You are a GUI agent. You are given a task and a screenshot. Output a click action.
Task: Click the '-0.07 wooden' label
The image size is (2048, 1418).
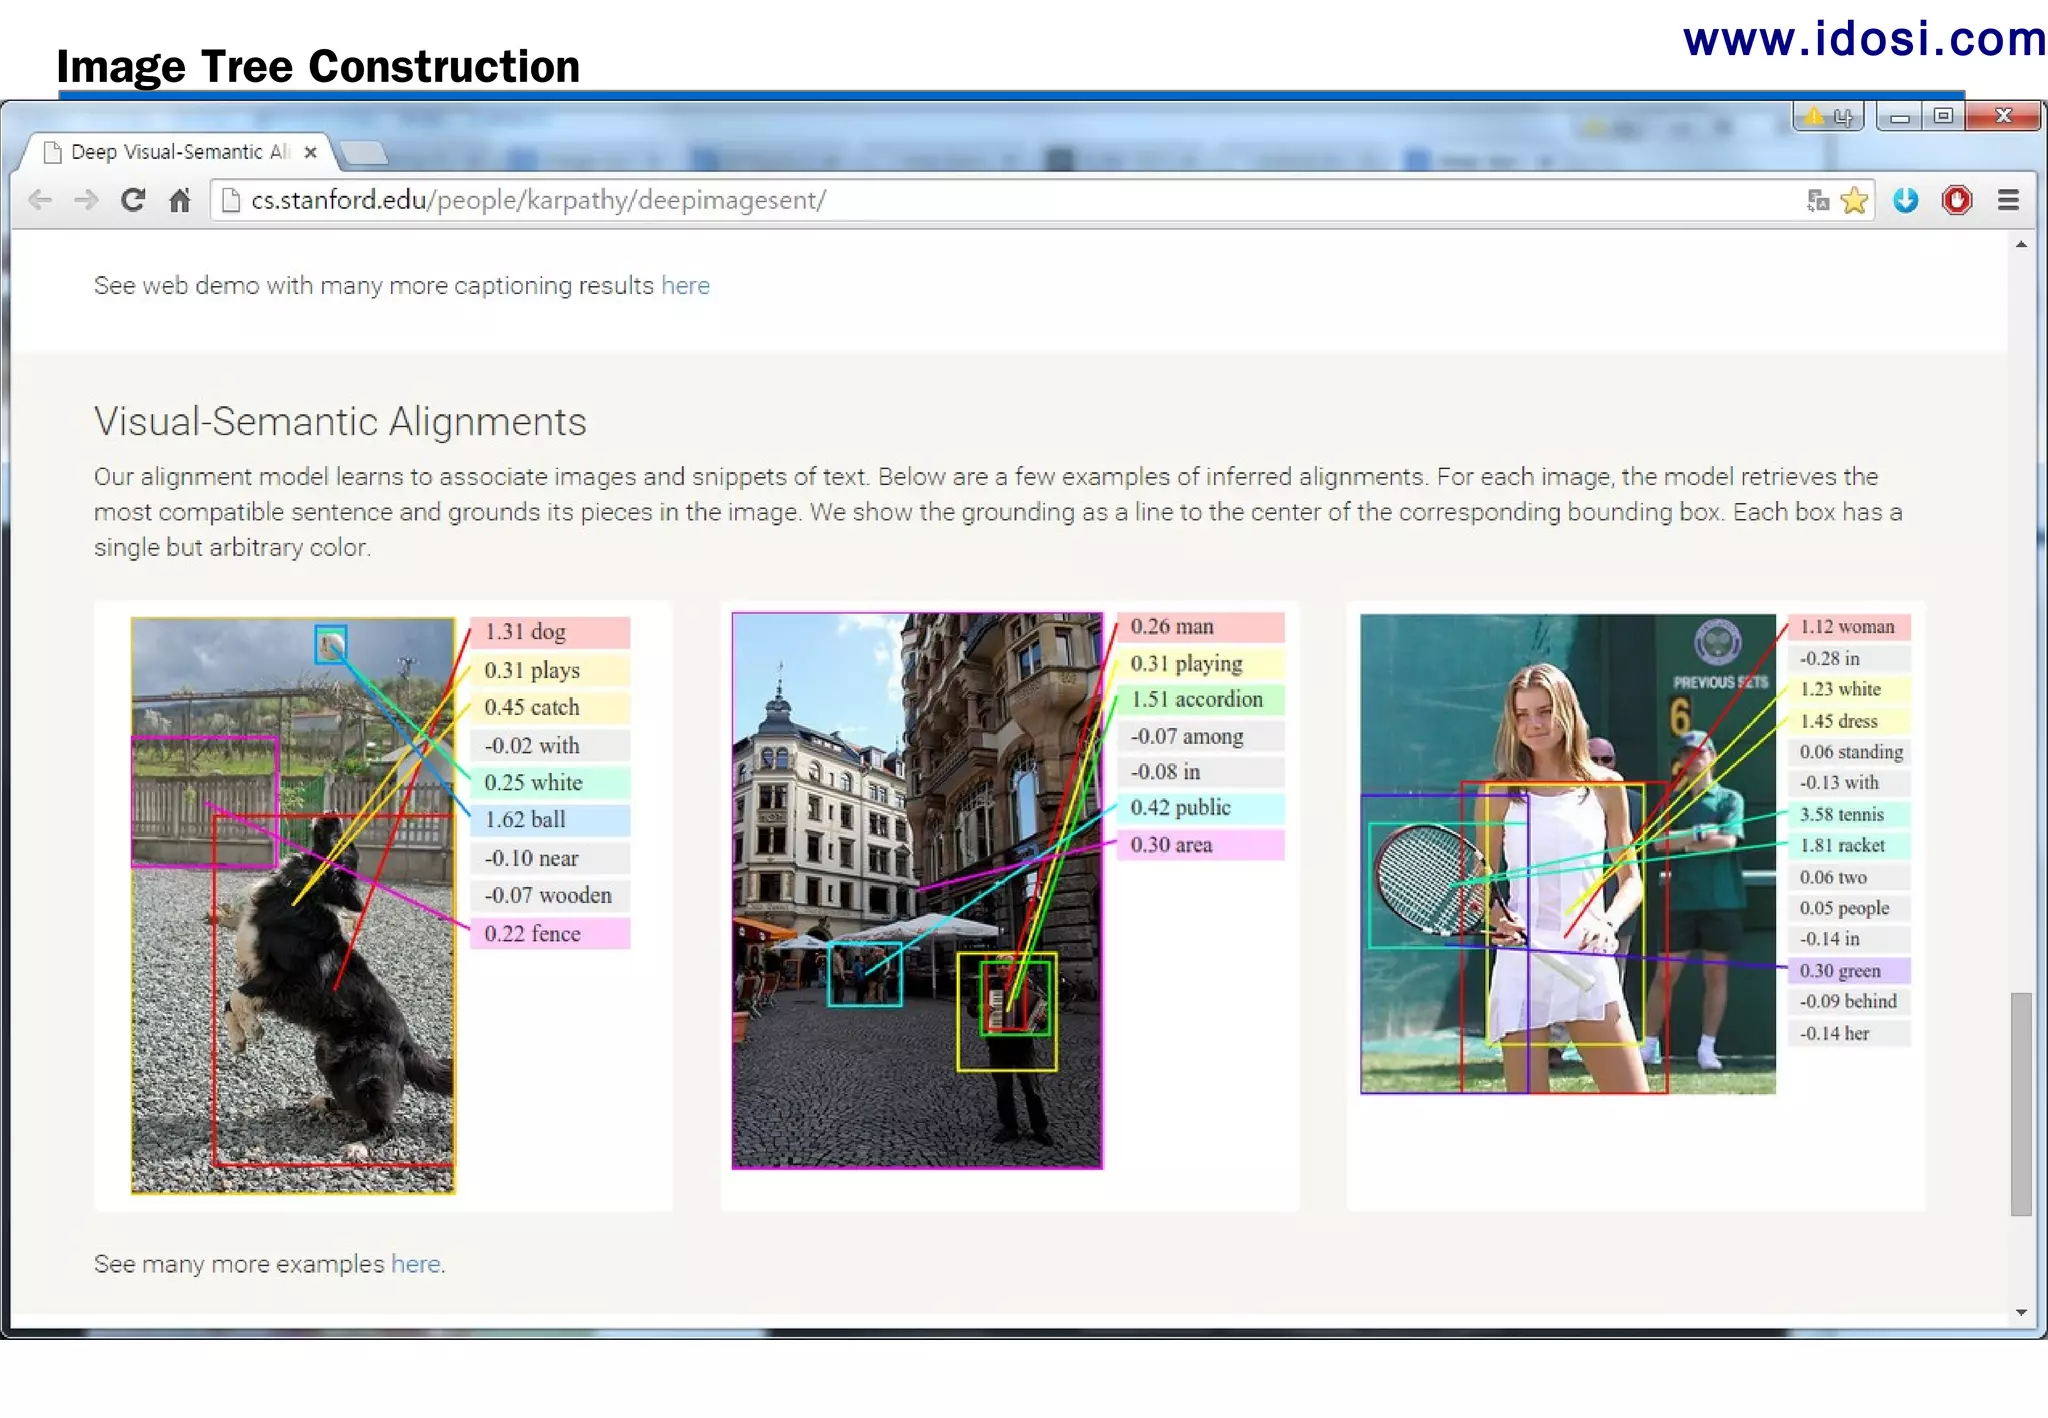[x=550, y=895]
